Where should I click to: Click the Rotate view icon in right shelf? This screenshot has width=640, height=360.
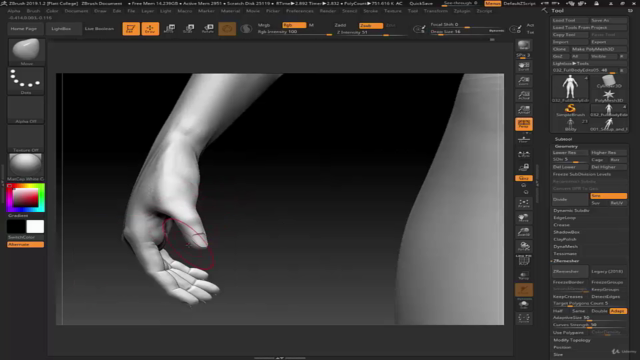pyautogui.click(x=524, y=247)
